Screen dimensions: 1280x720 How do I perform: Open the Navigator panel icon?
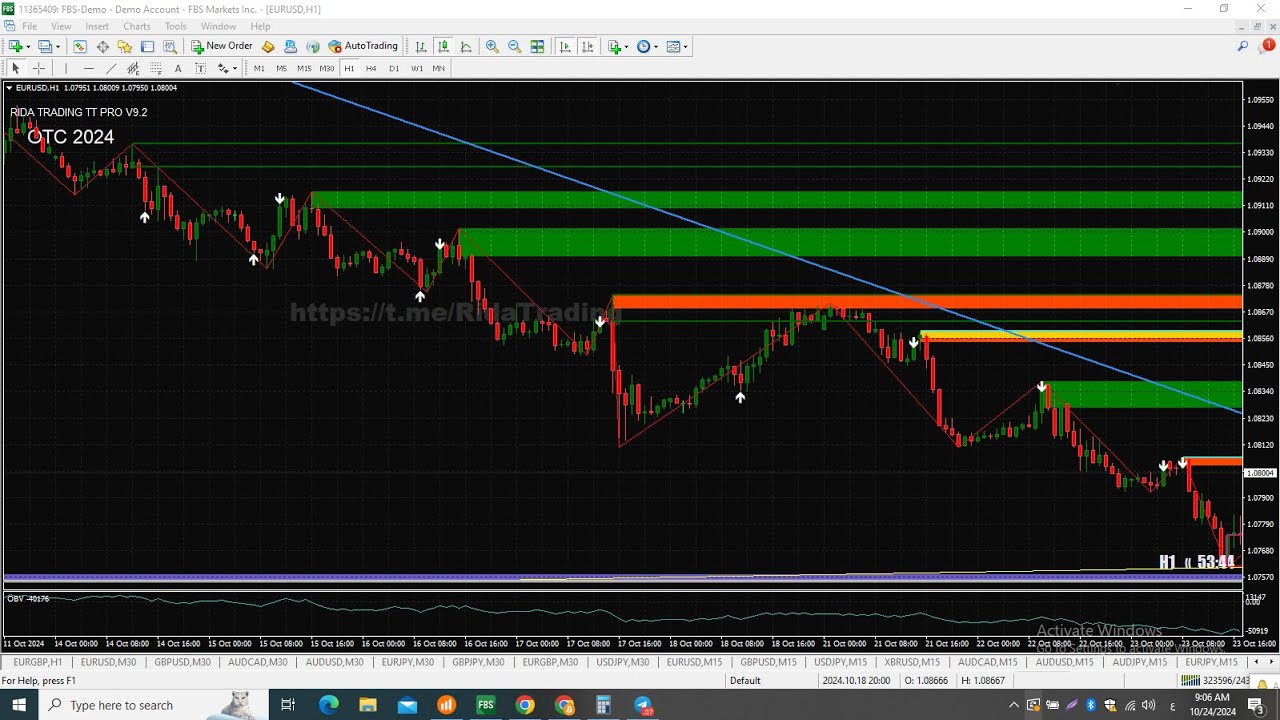click(x=124, y=46)
